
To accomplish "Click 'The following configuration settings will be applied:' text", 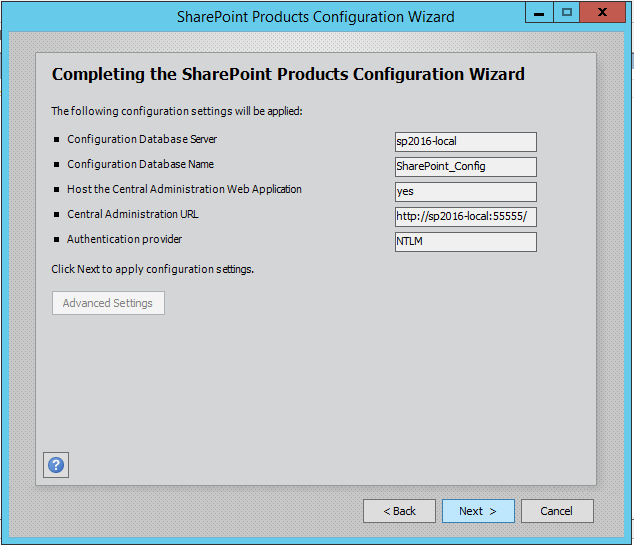I will pos(177,111).
